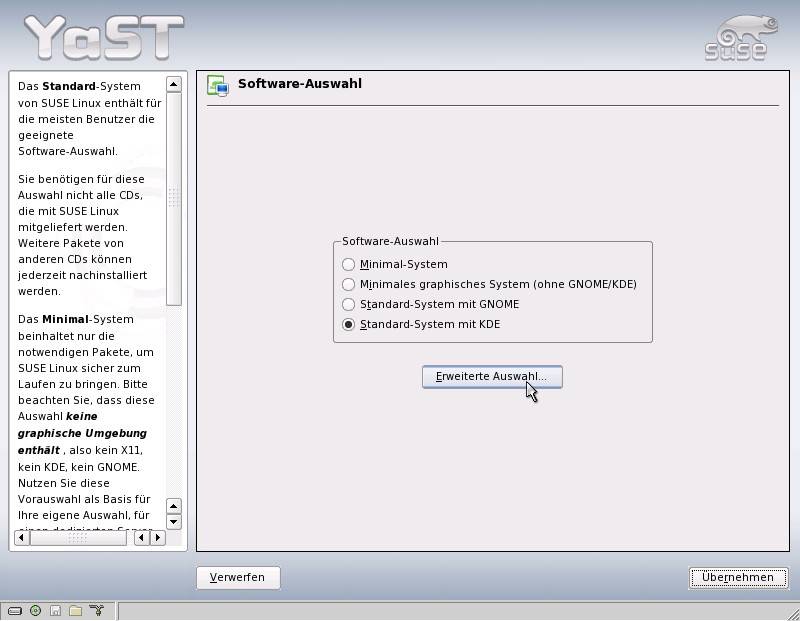Screen dimensions: 800x621
Task: Click the help panel horizontal scrollbar thumb
Action: coord(78,538)
